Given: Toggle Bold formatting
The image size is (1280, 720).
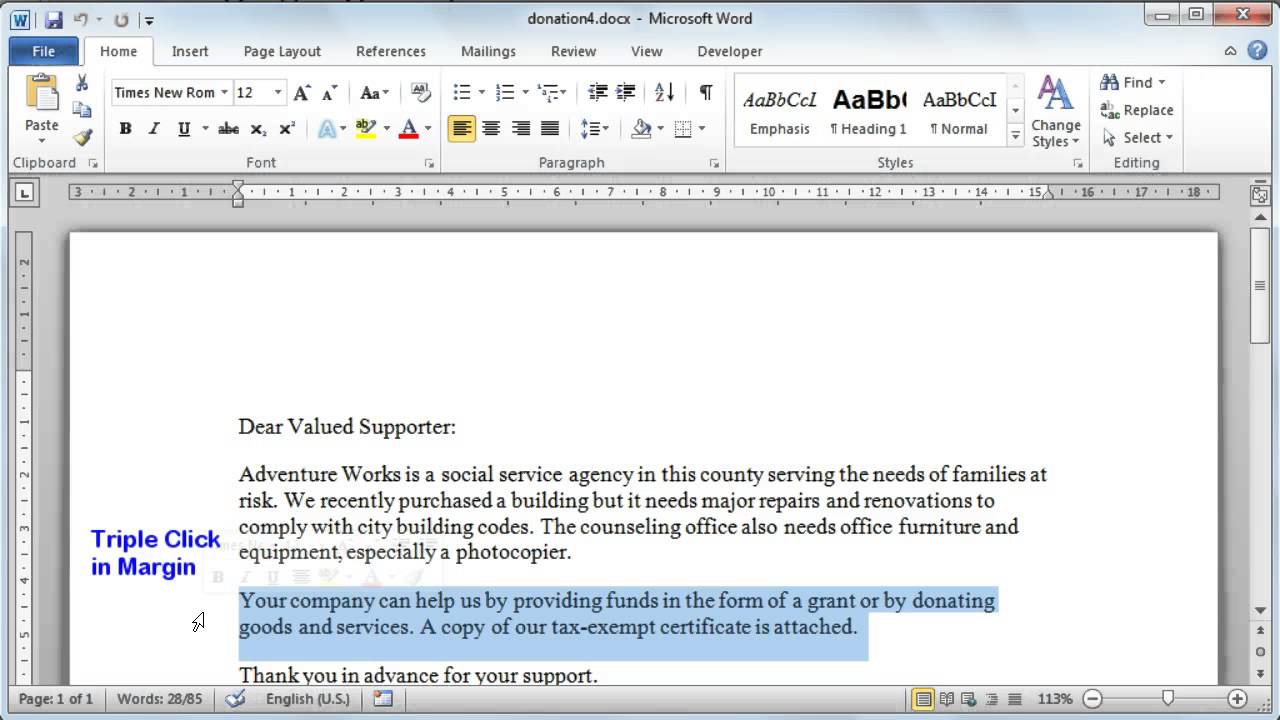Looking at the screenshot, I should pyautogui.click(x=125, y=128).
